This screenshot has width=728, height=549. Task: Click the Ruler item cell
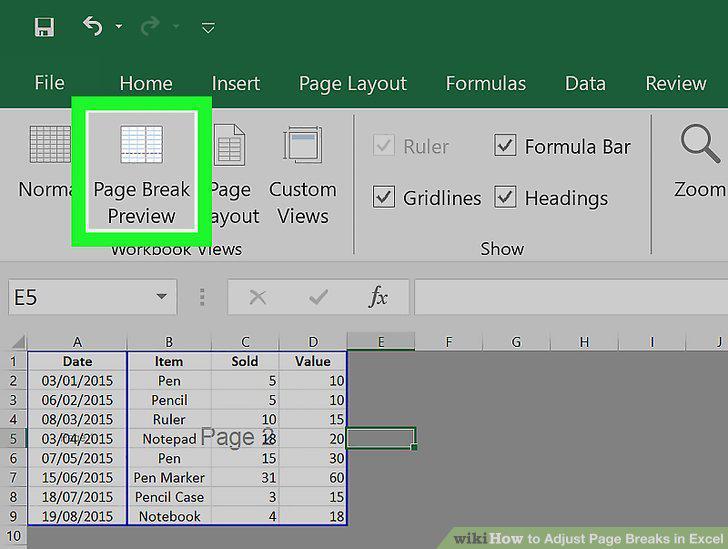point(169,419)
